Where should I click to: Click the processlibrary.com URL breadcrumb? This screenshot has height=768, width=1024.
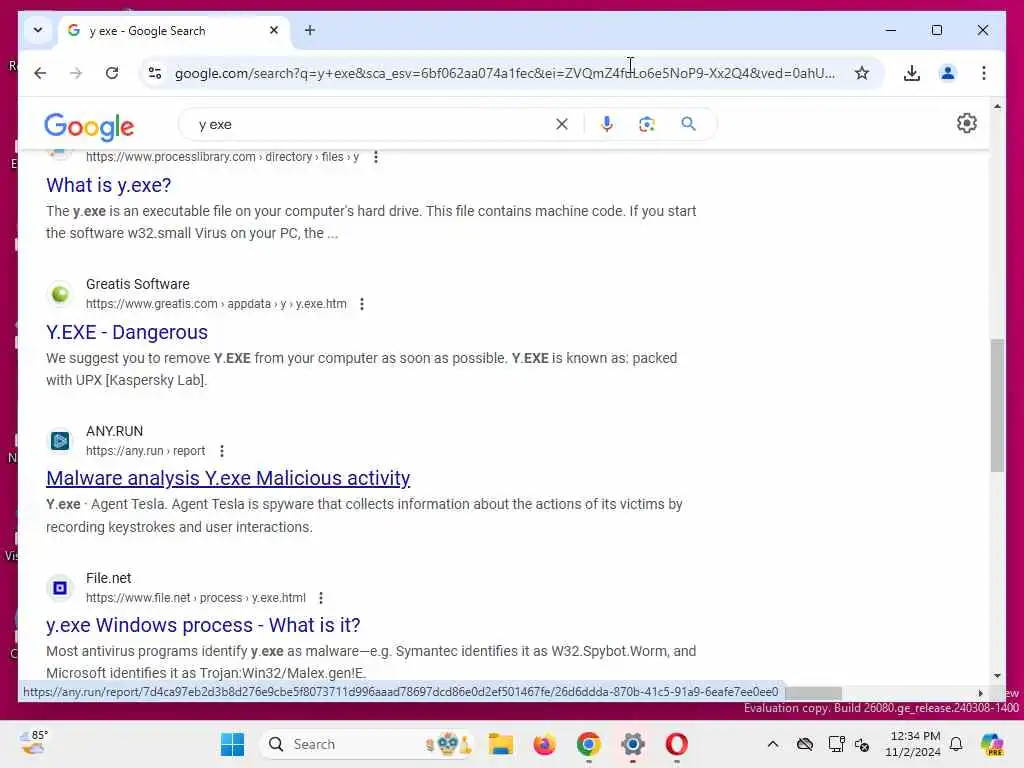[x=223, y=157]
